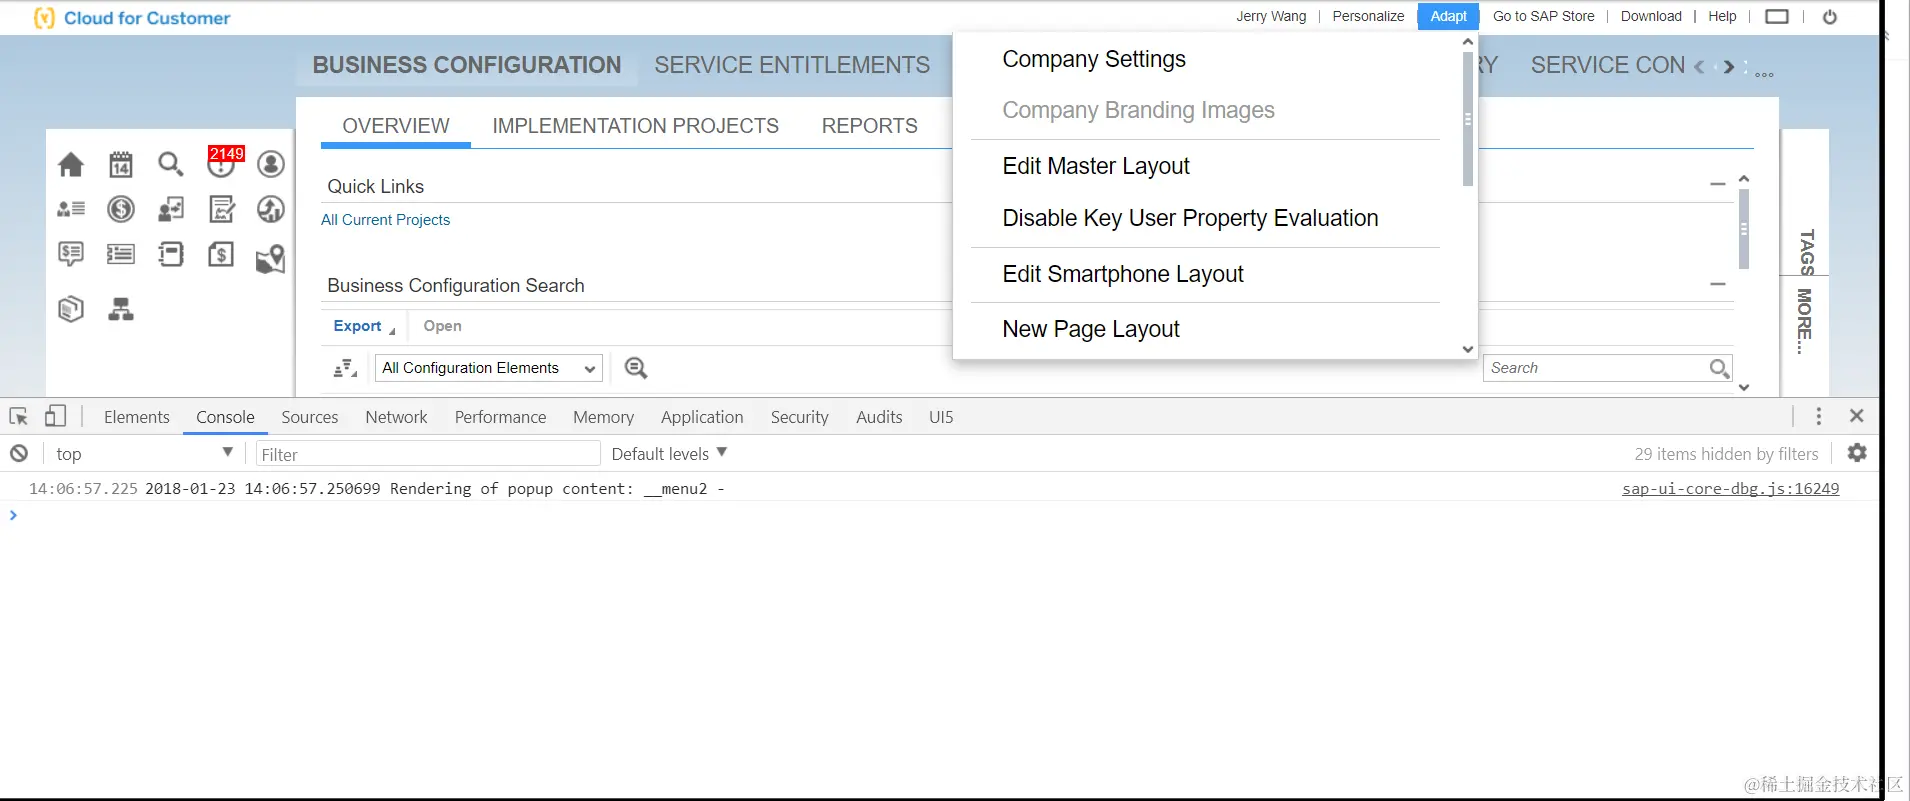Open the TAGS side panel tab
The width and height of the screenshot is (1910, 801).
pos(1806,252)
